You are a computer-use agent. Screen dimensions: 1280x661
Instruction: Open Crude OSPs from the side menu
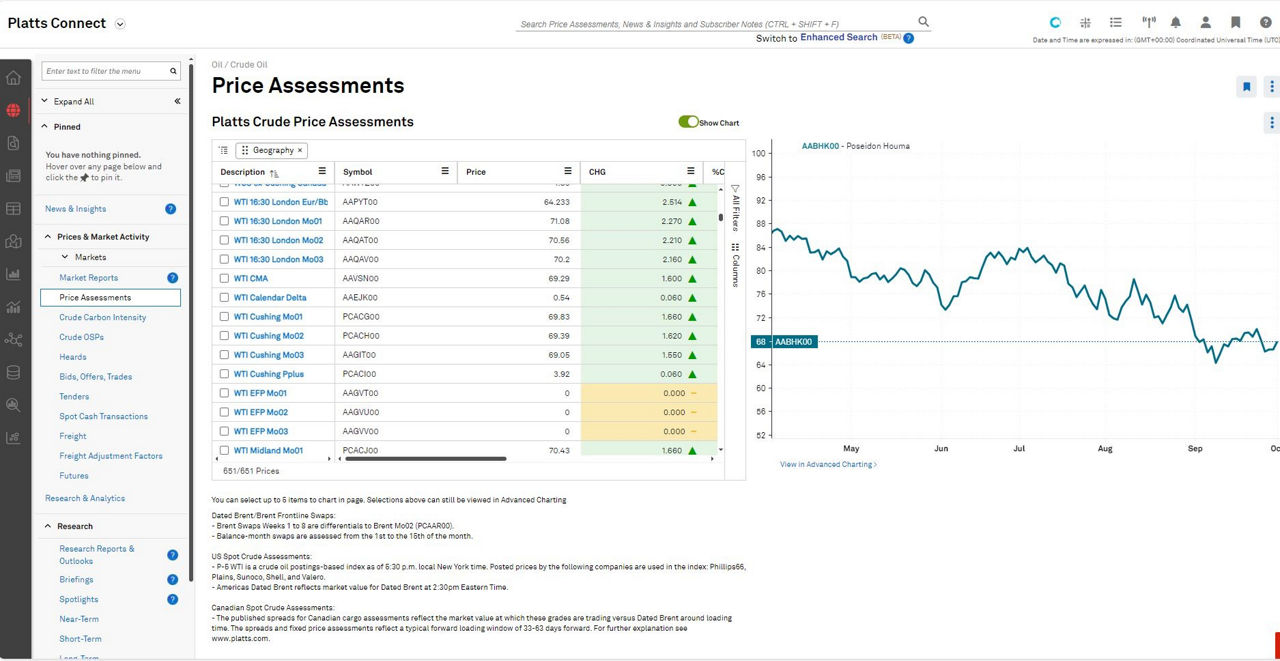(x=81, y=337)
